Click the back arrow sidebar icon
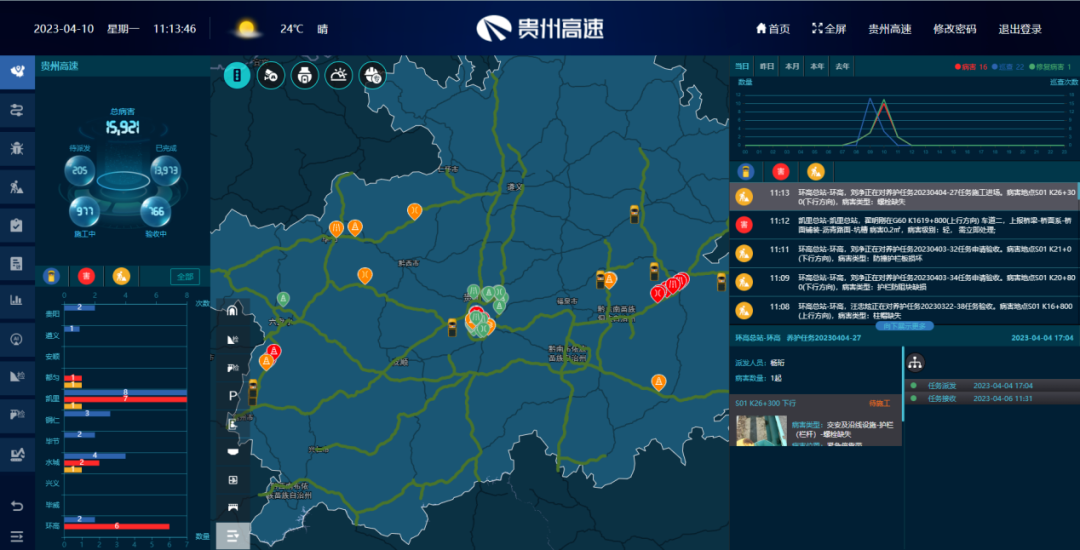This screenshot has height=550, width=1080. pos(17,507)
